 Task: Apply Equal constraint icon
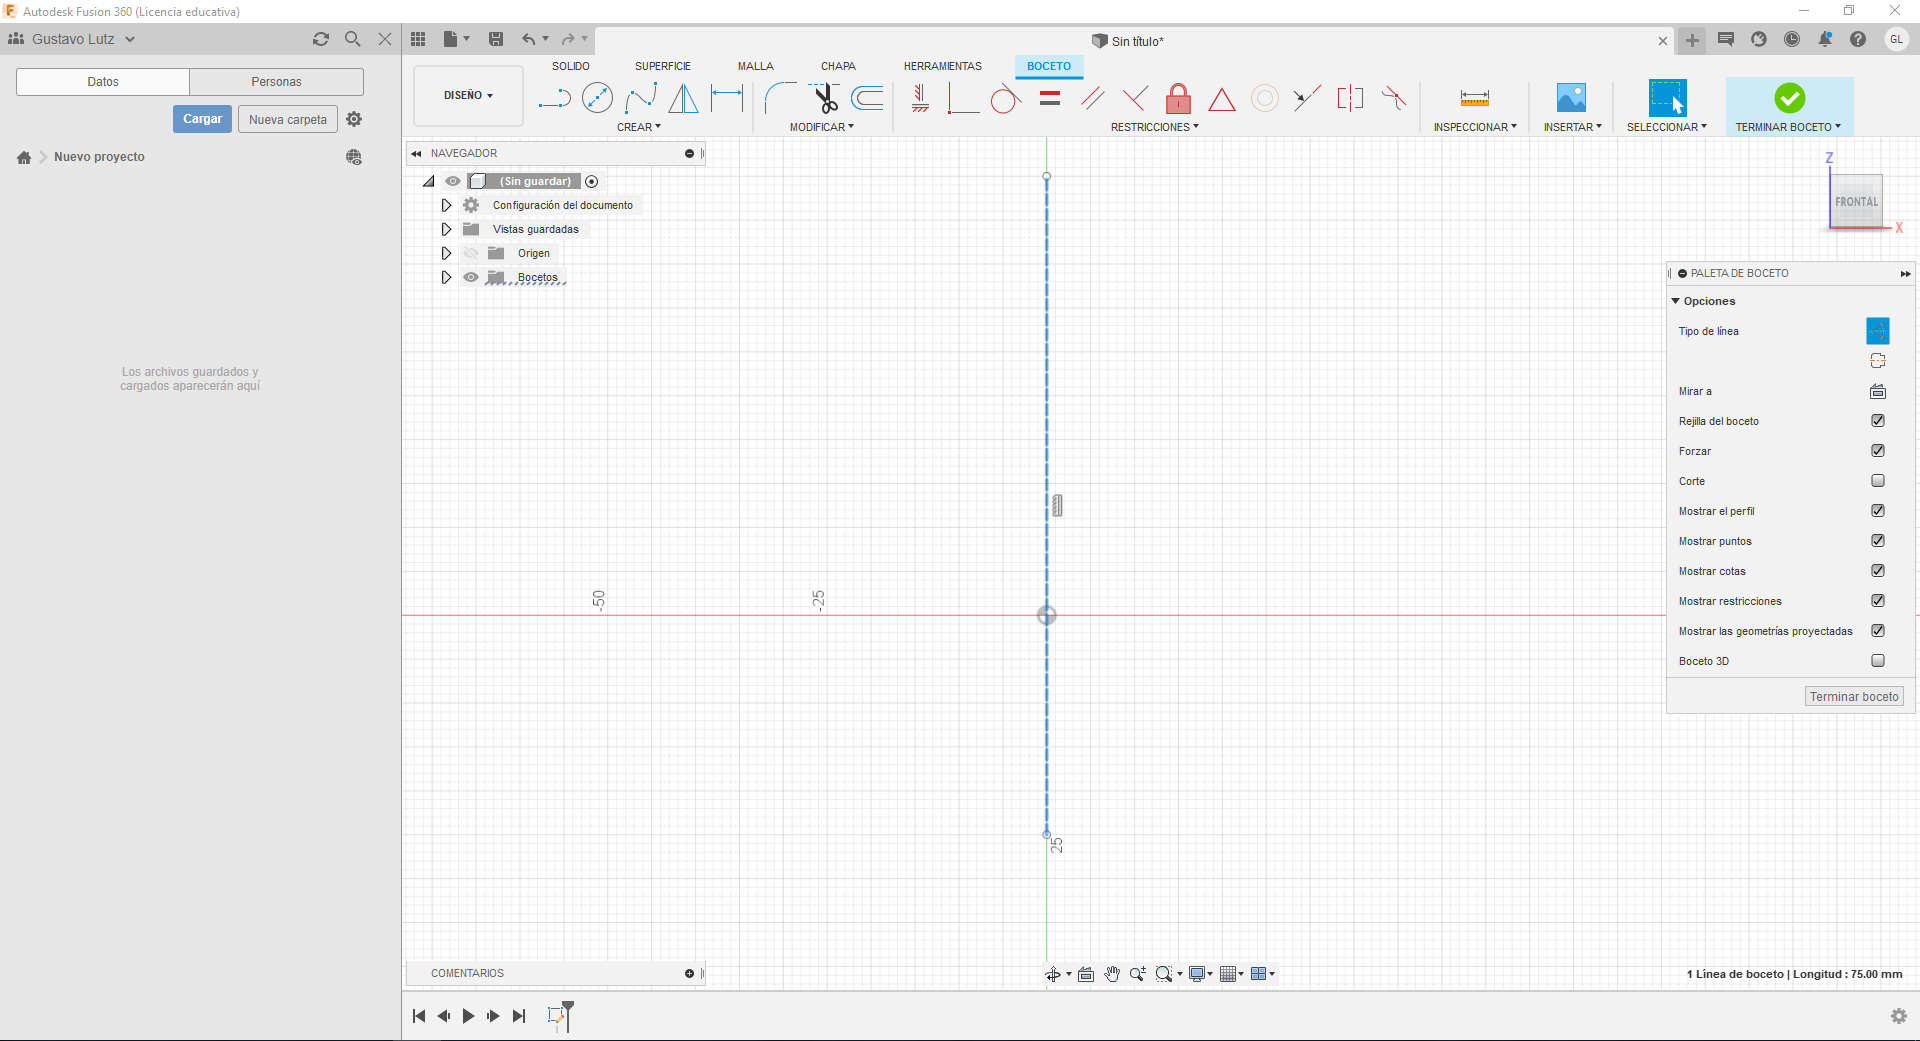point(1049,98)
